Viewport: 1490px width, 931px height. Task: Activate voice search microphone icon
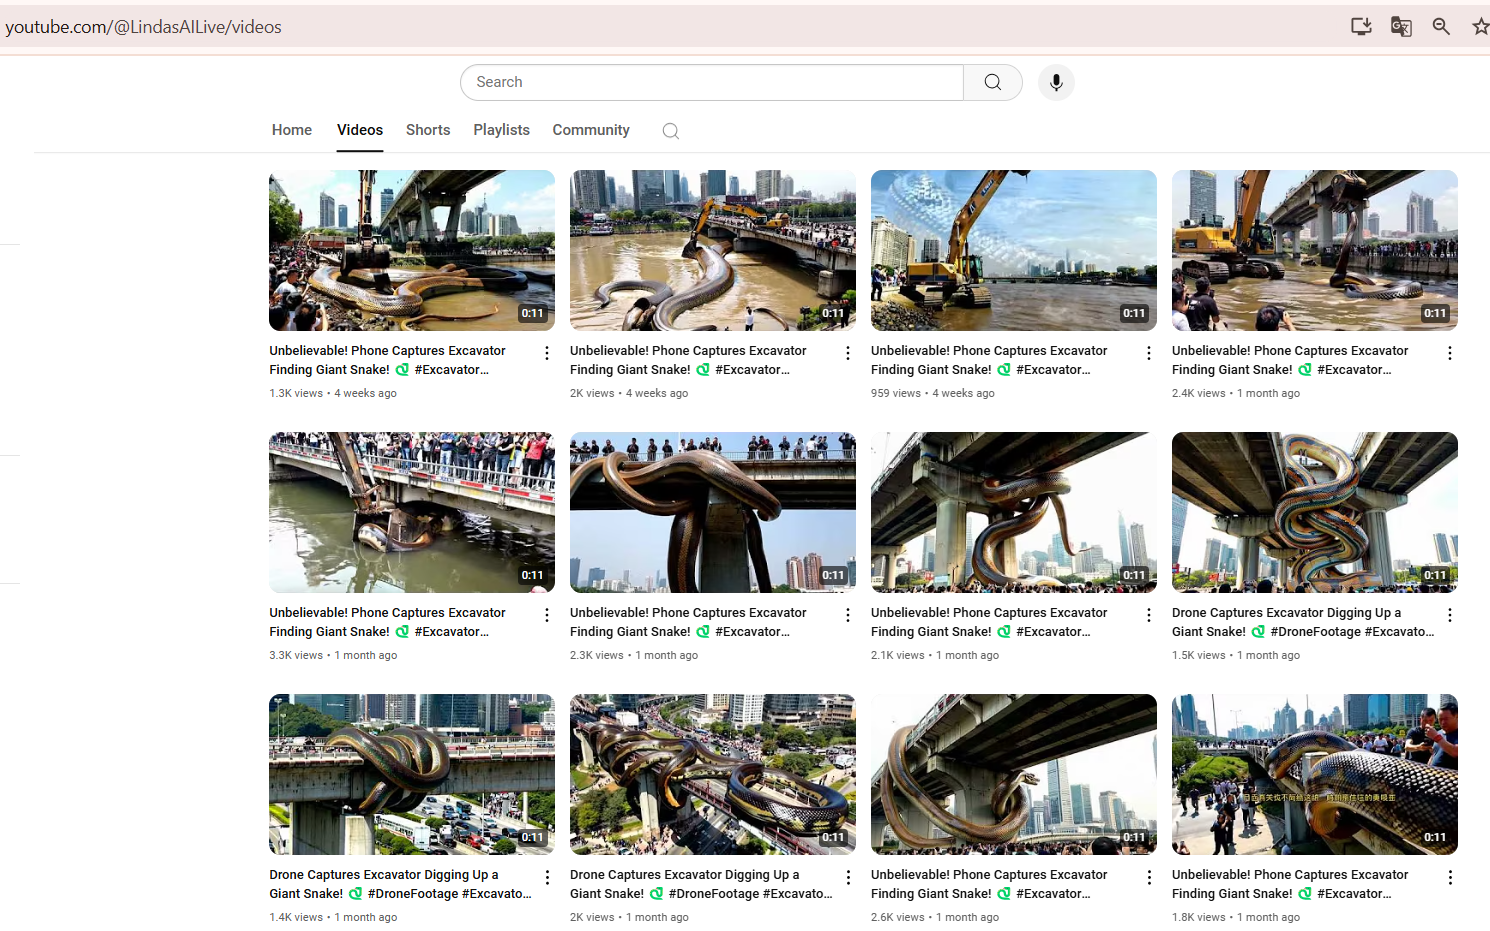pyautogui.click(x=1056, y=82)
